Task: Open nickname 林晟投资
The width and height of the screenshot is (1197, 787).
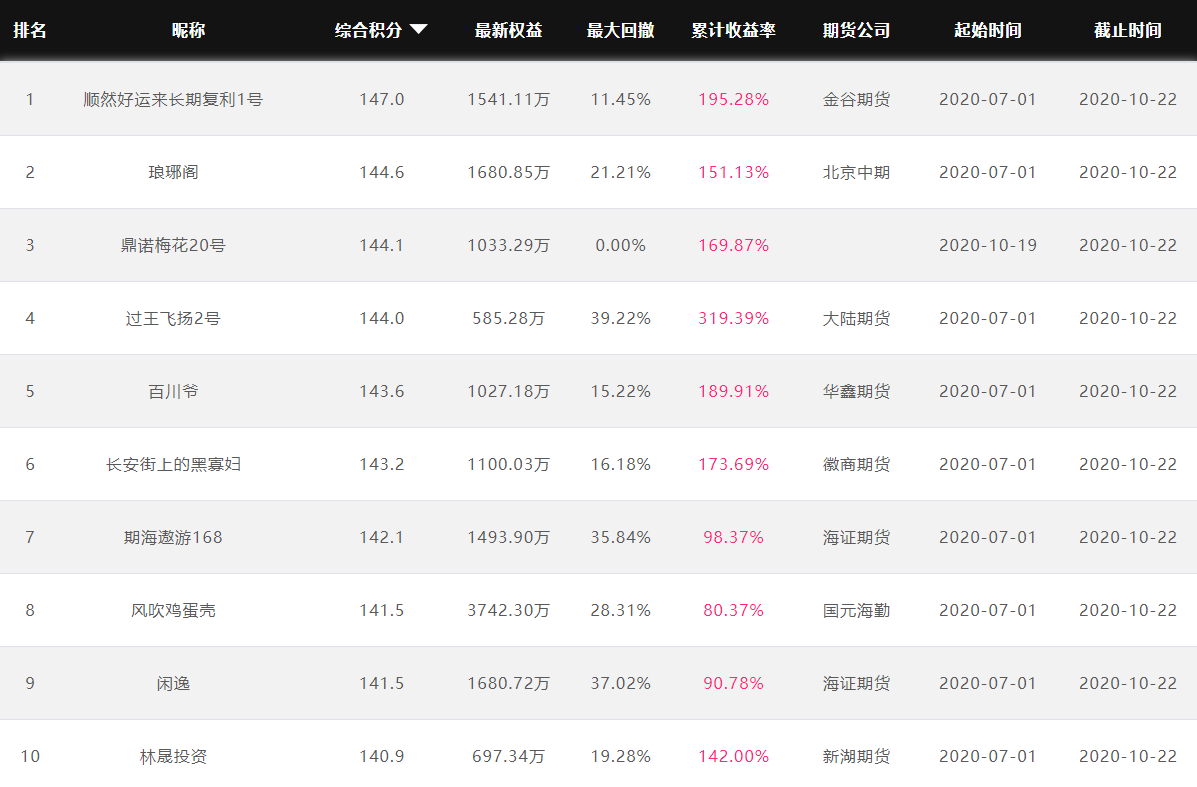Action: 173,756
